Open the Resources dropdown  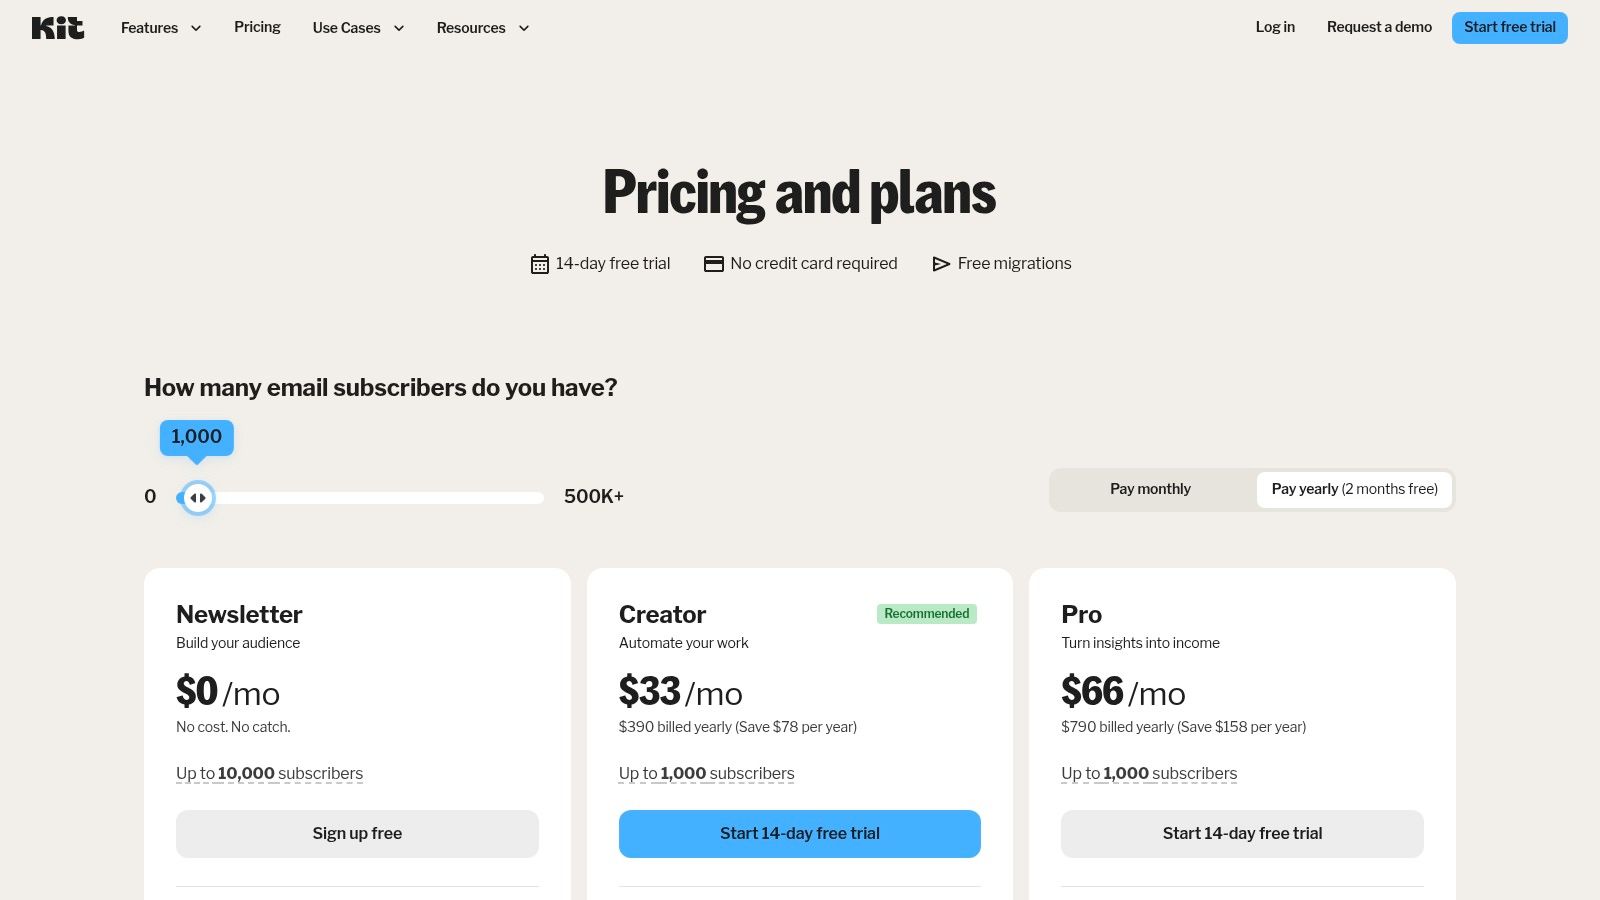coord(482,28)
